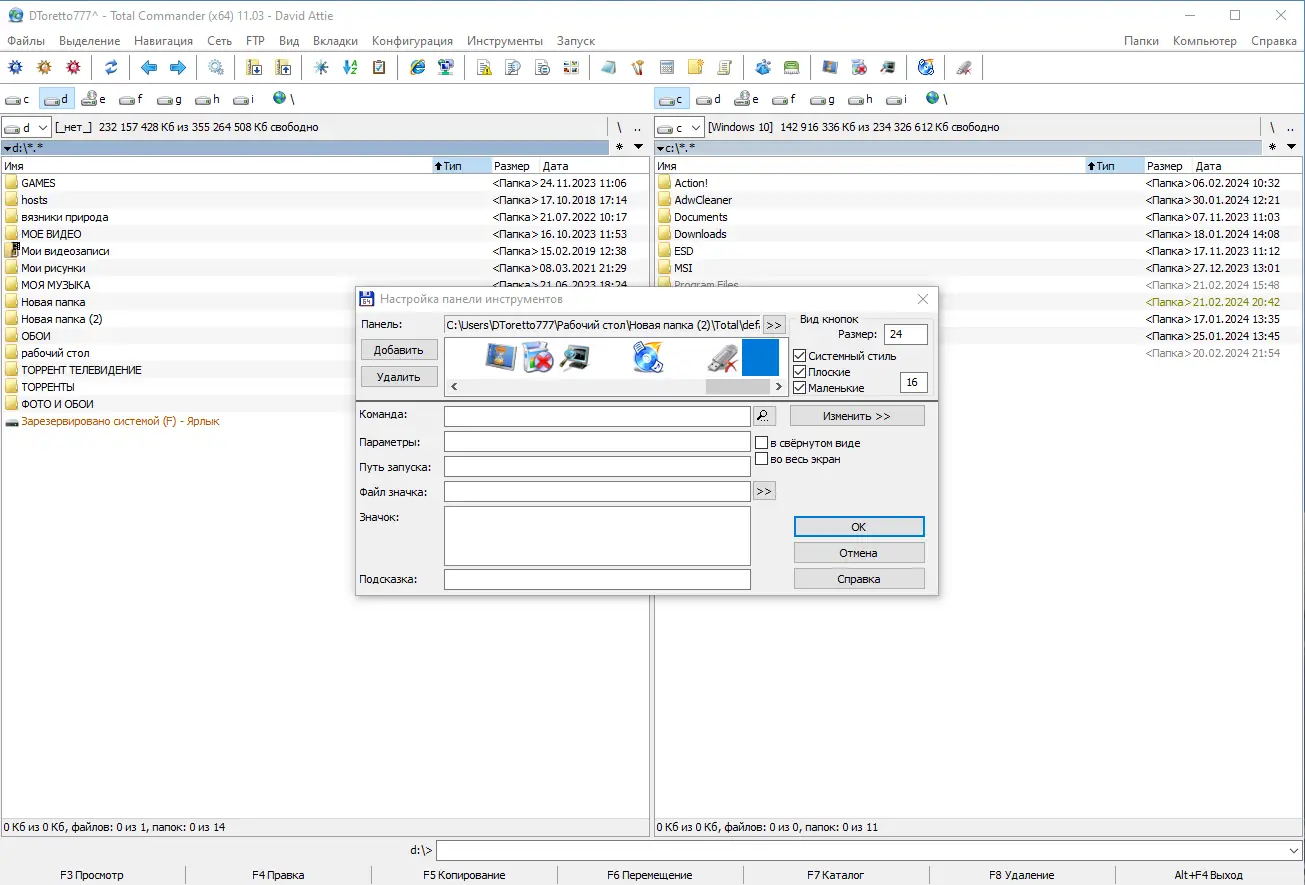Screen dimensions: 1305x885
Task: Click the dialog's Справка button
Action: (x=859, y=579)
